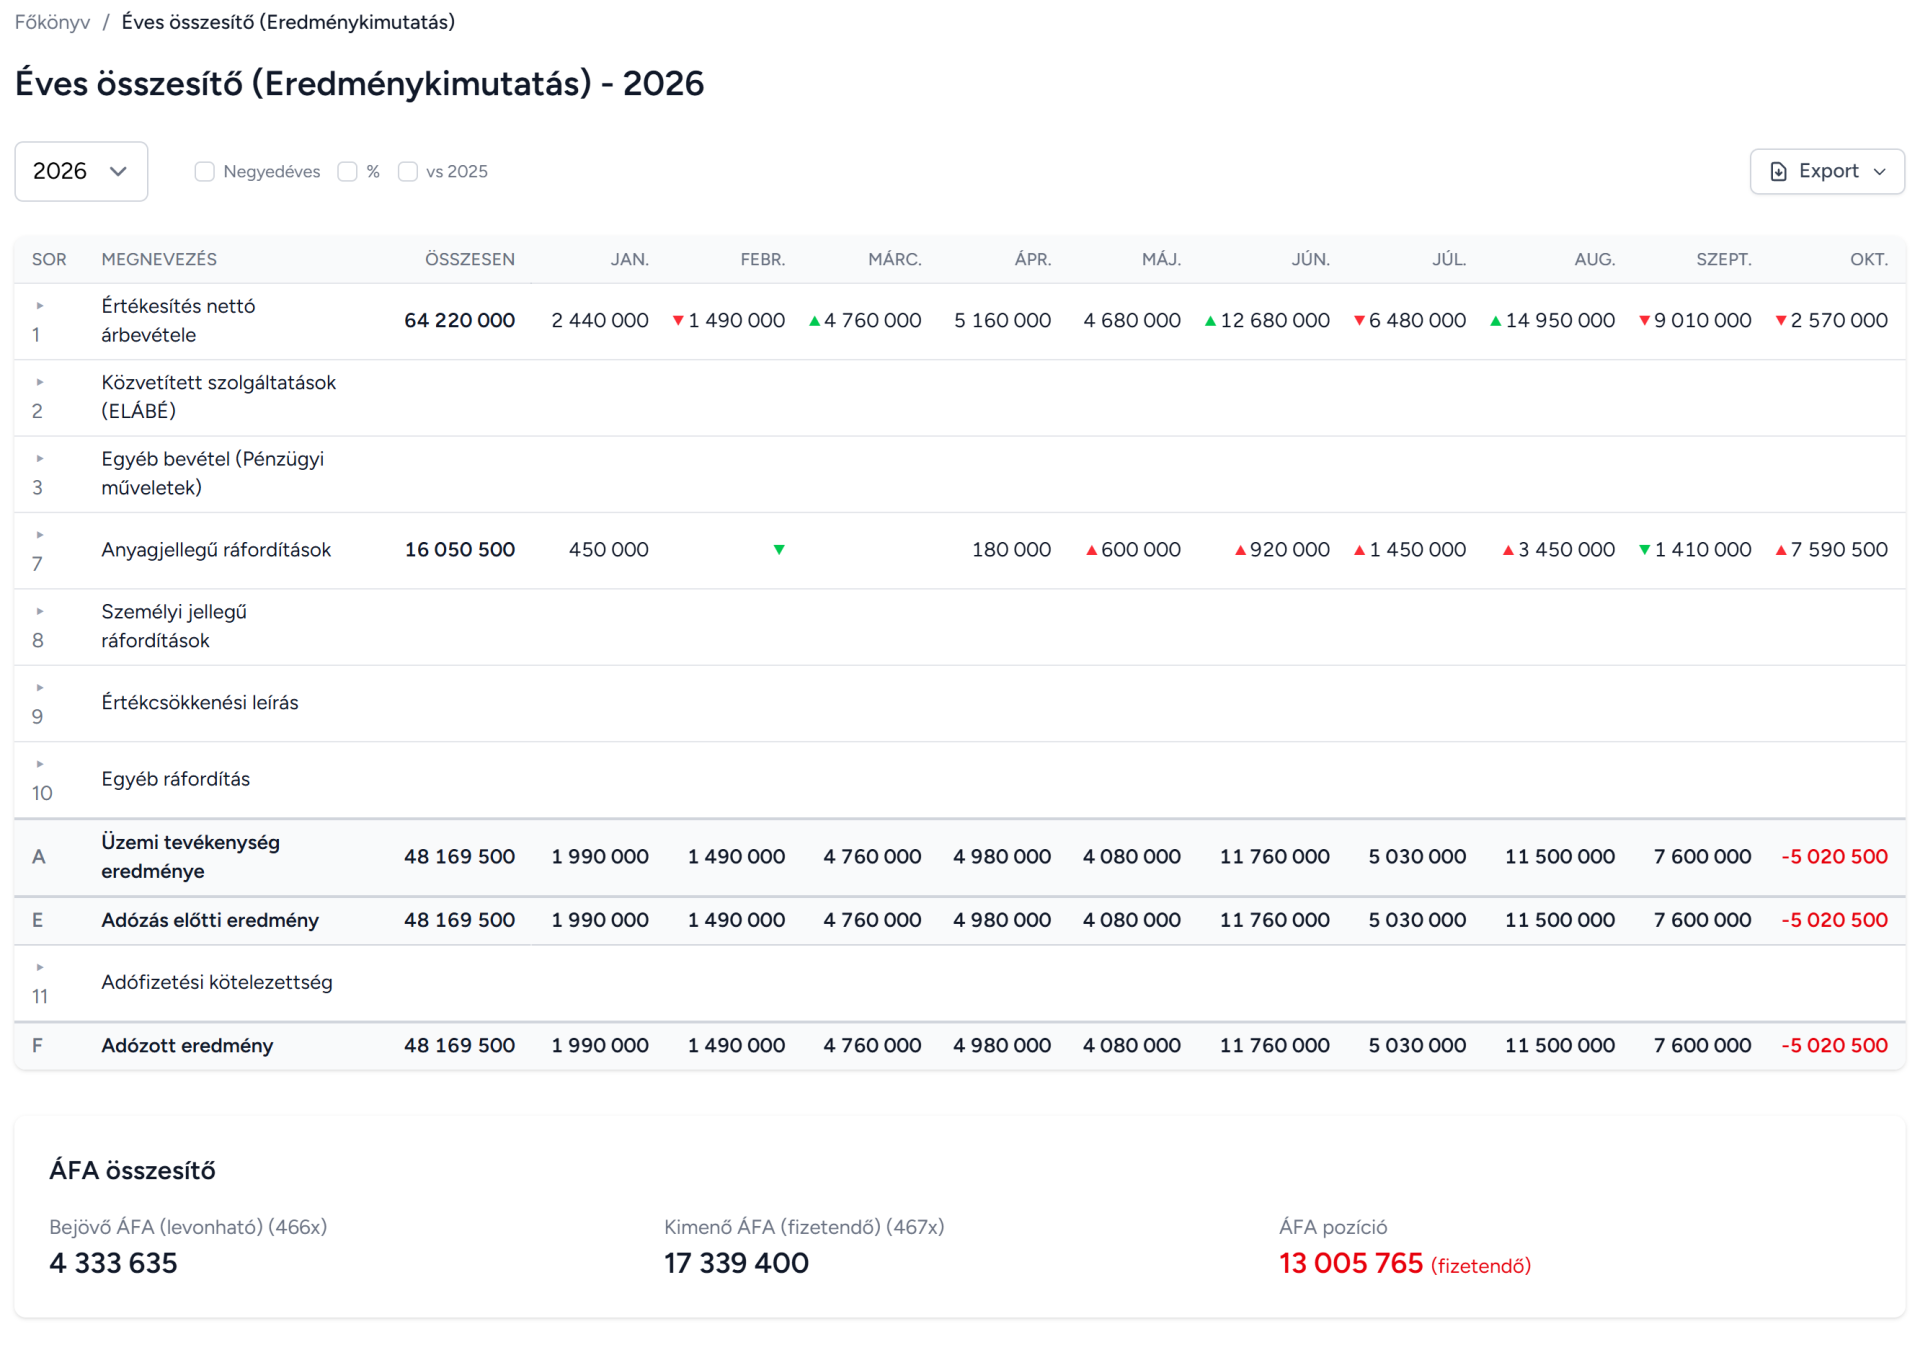Open the Export dropdown button

(1827, 172)
